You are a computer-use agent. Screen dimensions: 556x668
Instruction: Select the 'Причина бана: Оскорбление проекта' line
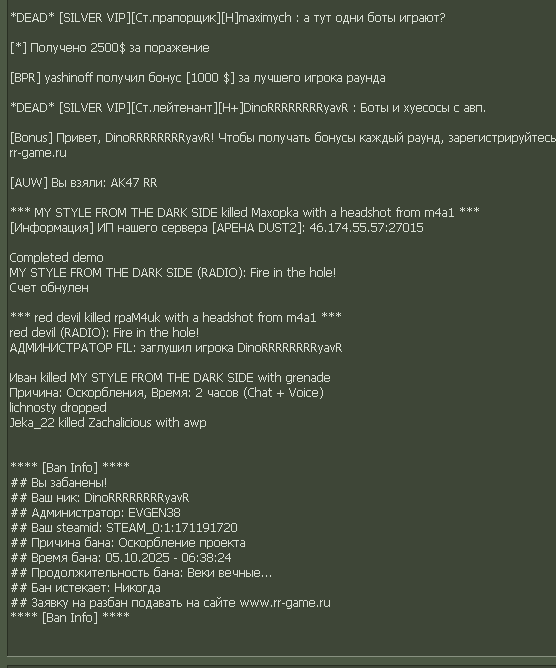(x=128, y=543)
